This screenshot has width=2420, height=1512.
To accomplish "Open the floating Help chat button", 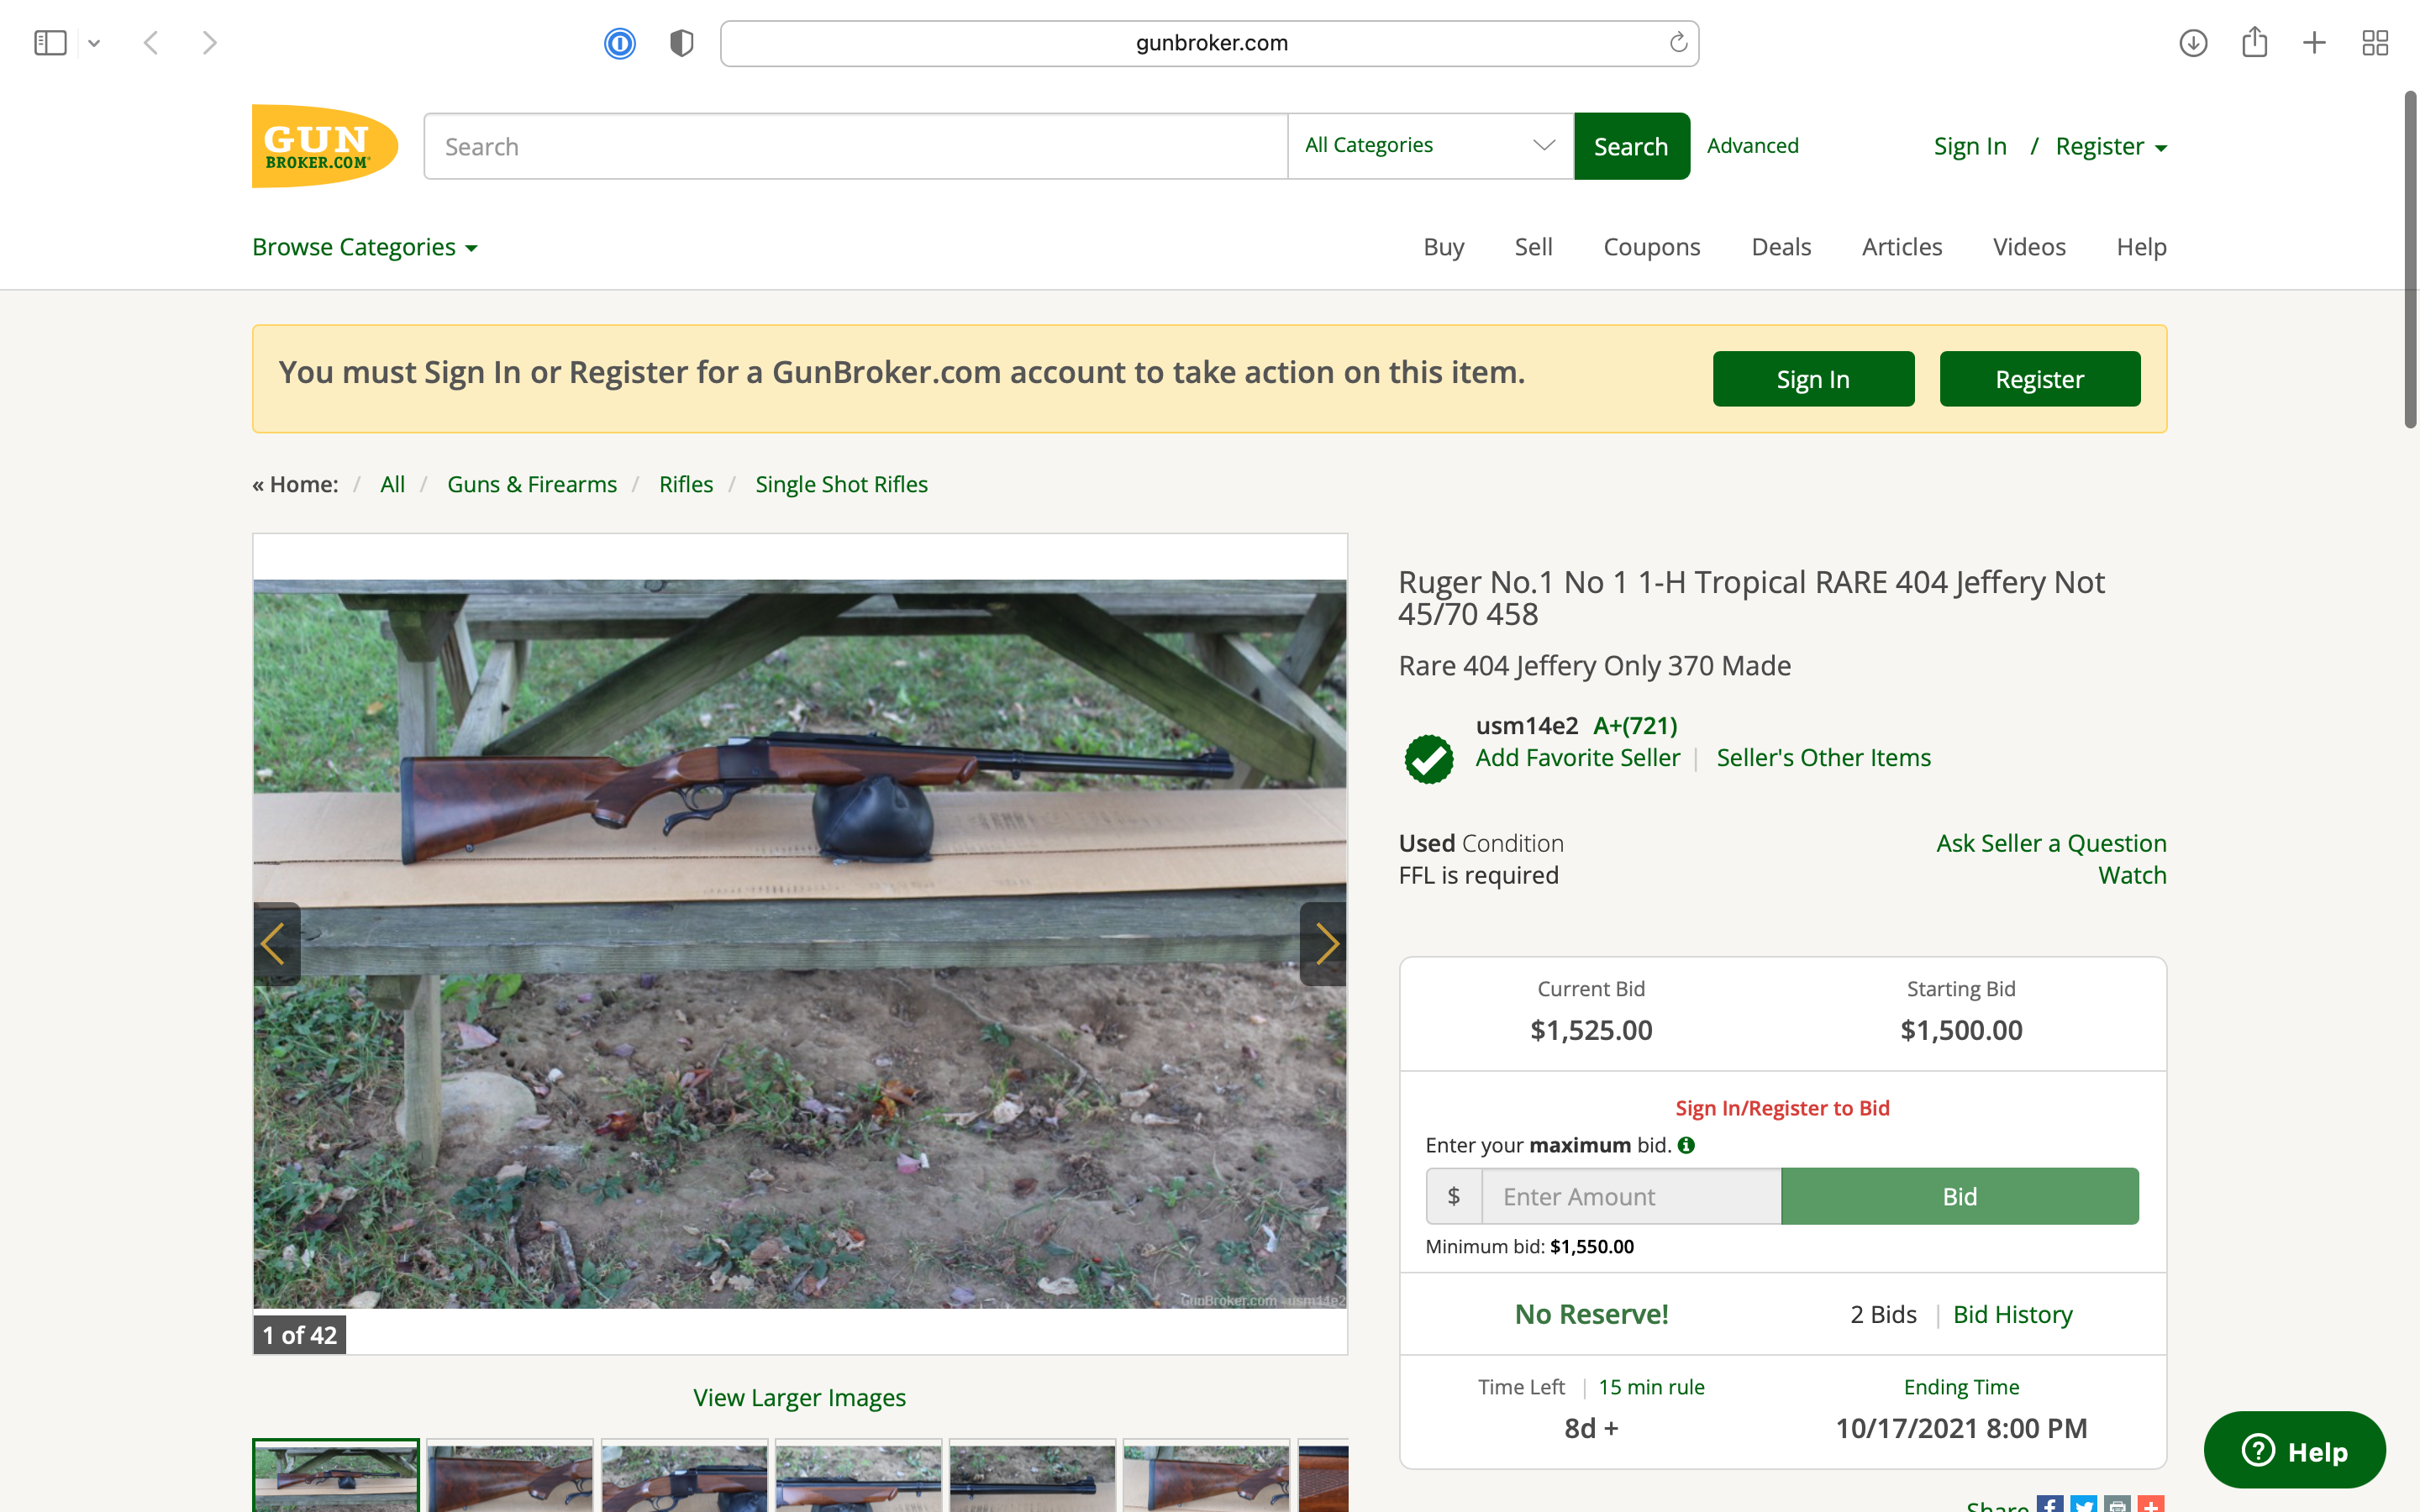I will tap(2294, 1451).
